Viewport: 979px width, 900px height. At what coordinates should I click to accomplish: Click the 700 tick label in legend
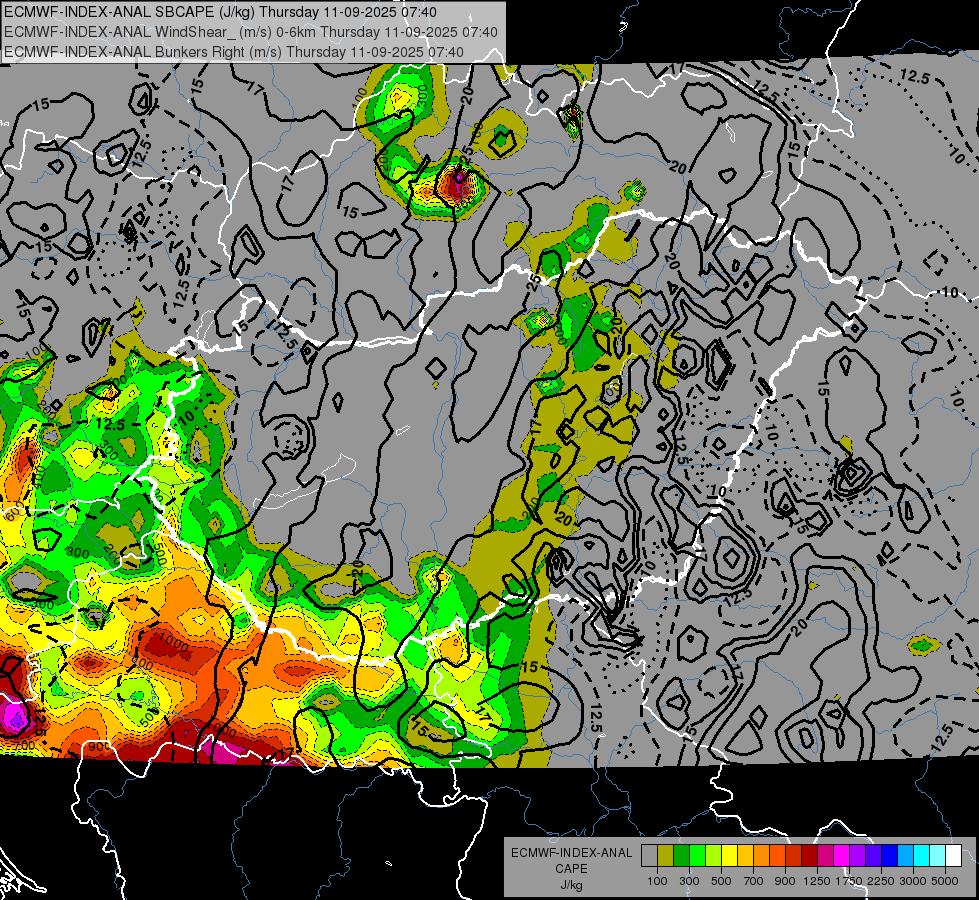click(x=754, y=881)
